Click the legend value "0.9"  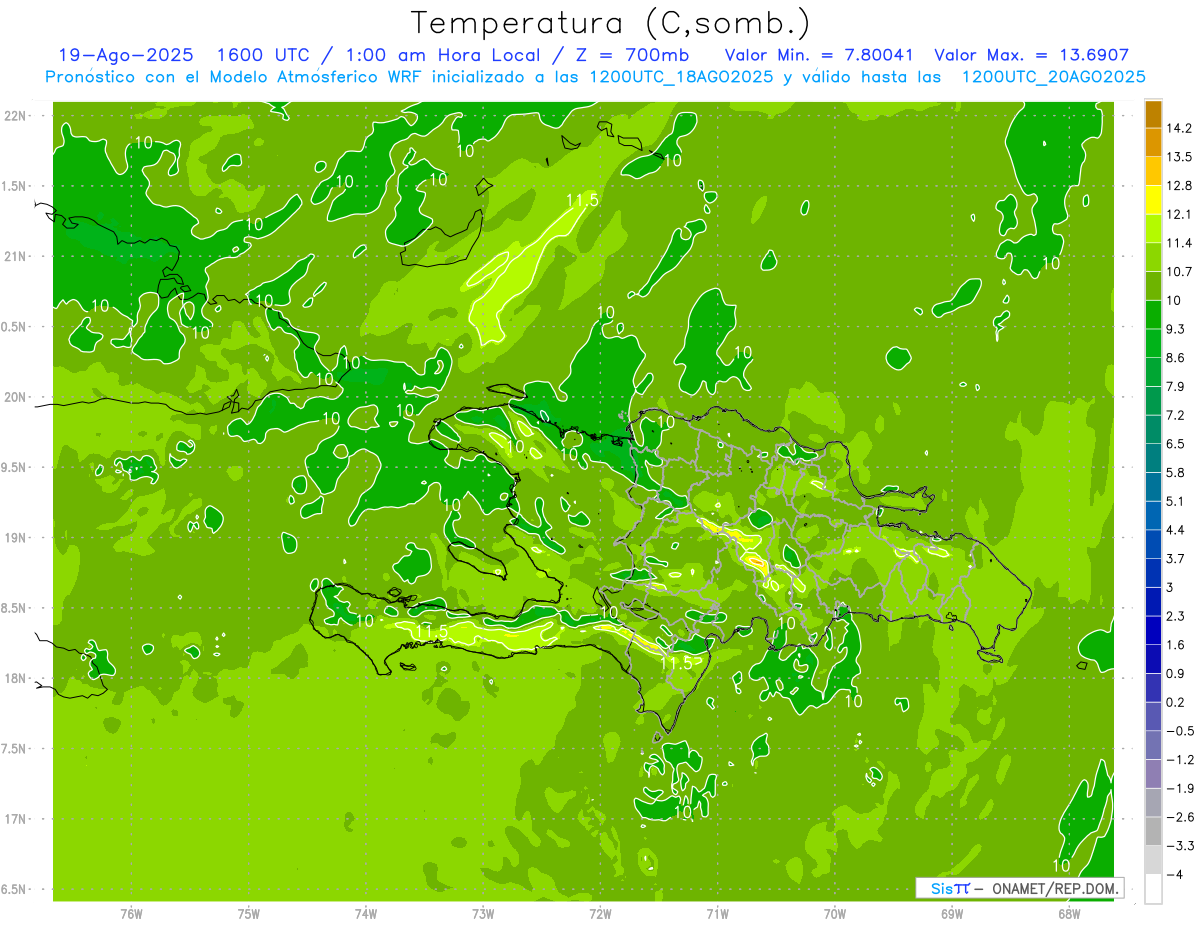1176,673
